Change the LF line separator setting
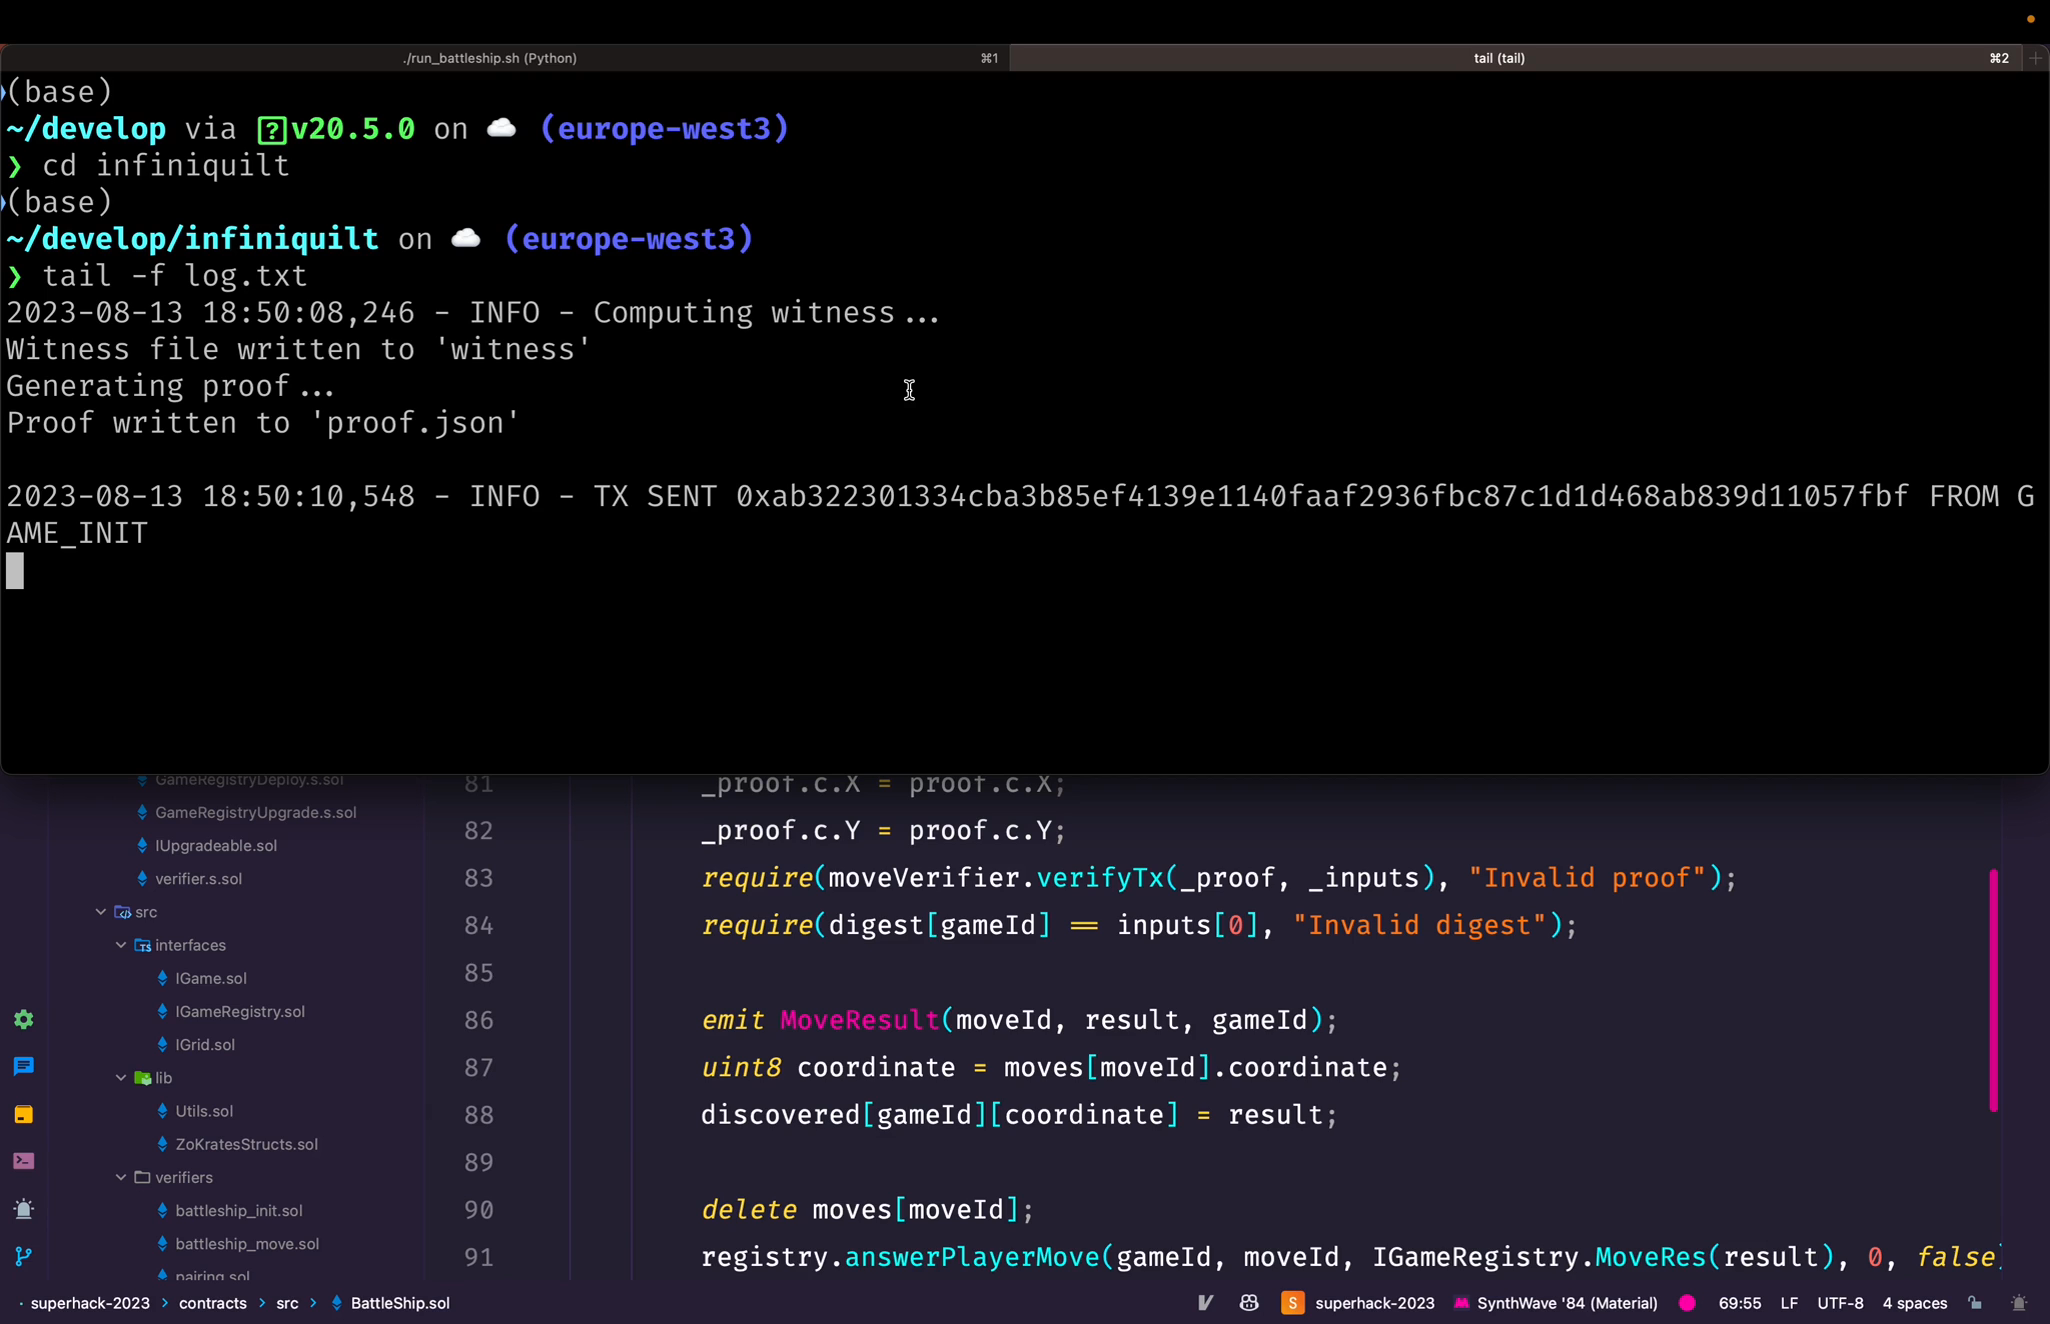Viewport: 2050px width, 1324px height. click(1789, 1303)
